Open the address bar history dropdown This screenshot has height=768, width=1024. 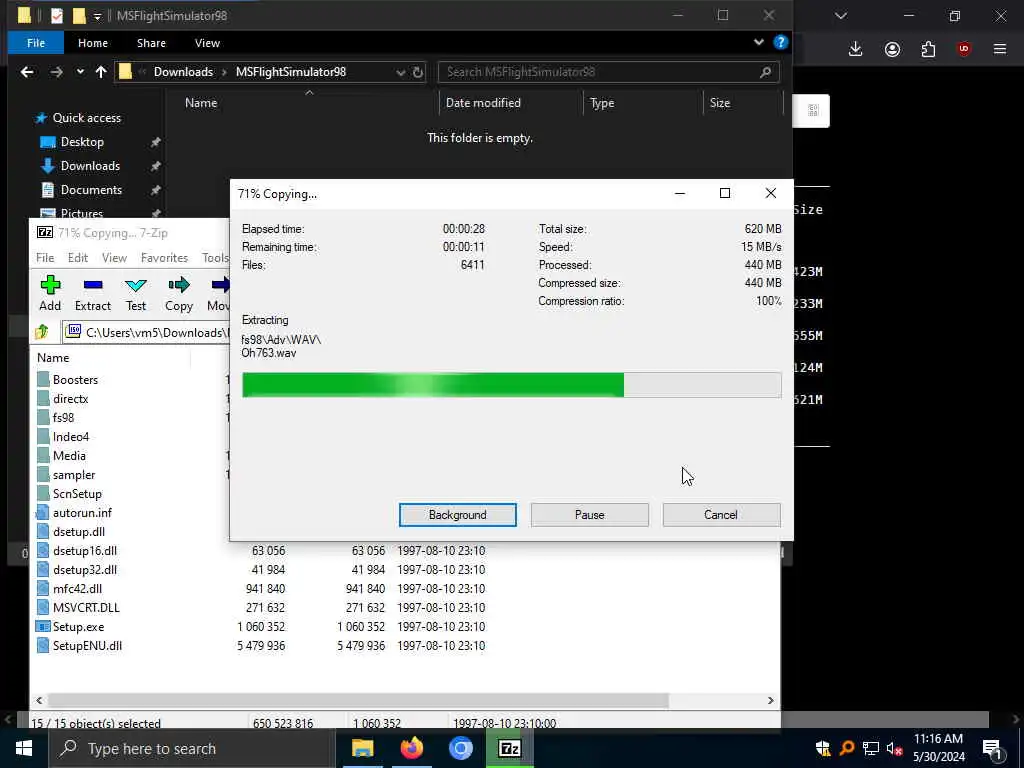click(x=400, y=72)
